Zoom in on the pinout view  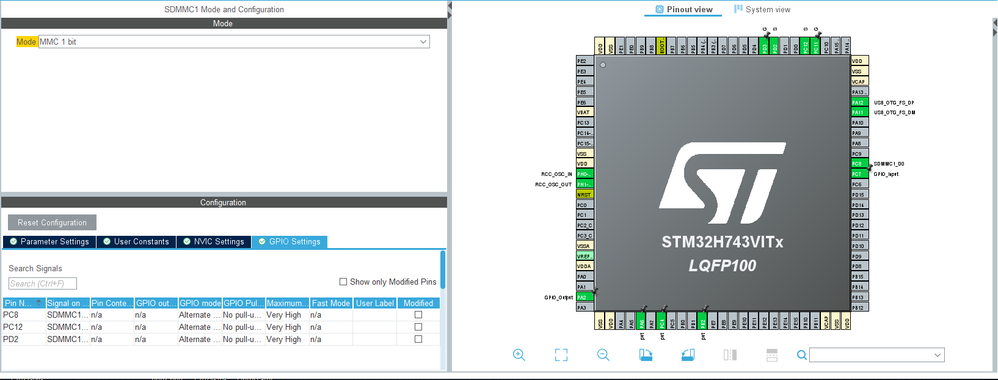[519, 355]
